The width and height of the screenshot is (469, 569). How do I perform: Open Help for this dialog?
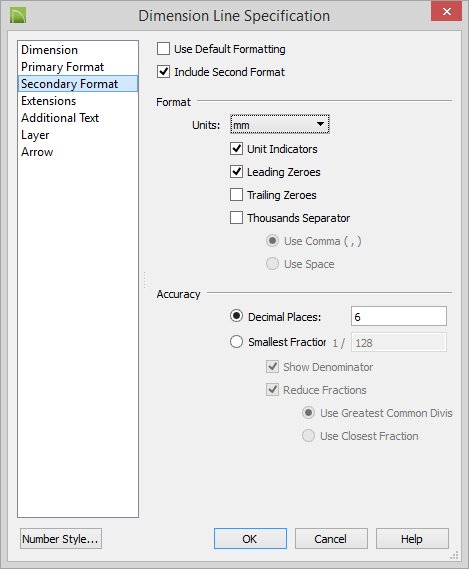[412, 539]
